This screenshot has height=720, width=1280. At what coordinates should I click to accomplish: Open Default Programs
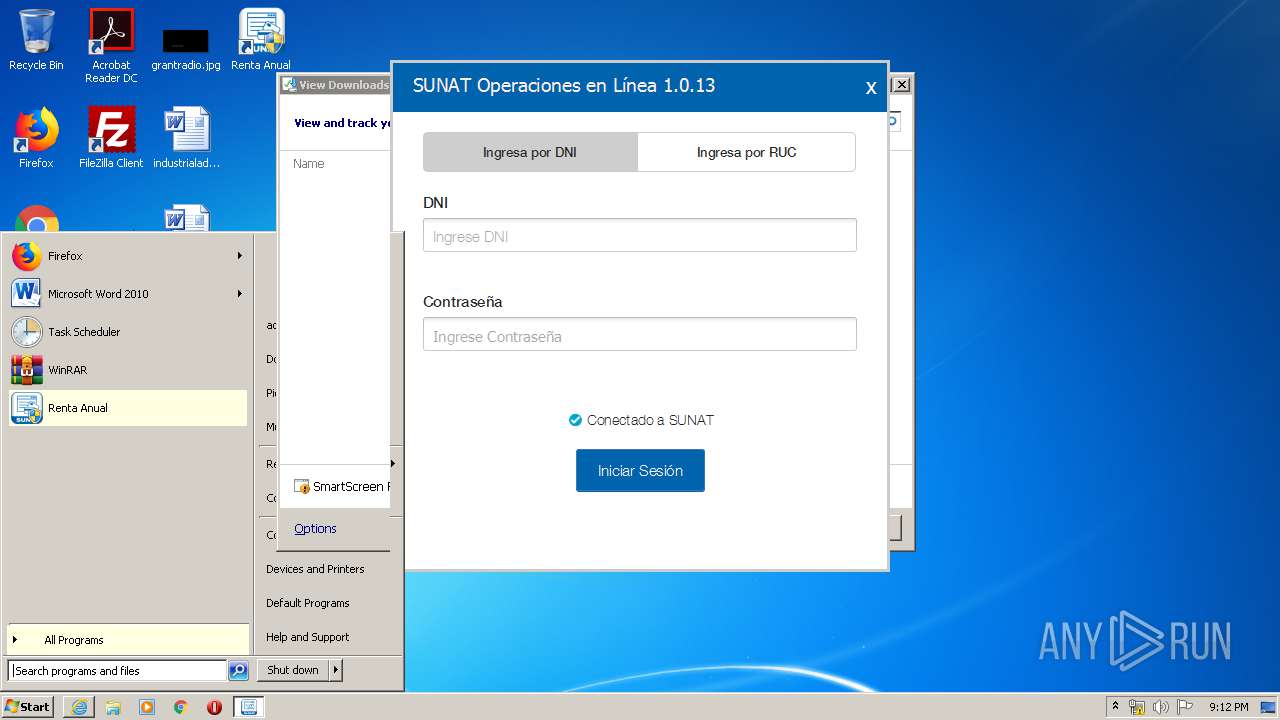pos(307,603)
